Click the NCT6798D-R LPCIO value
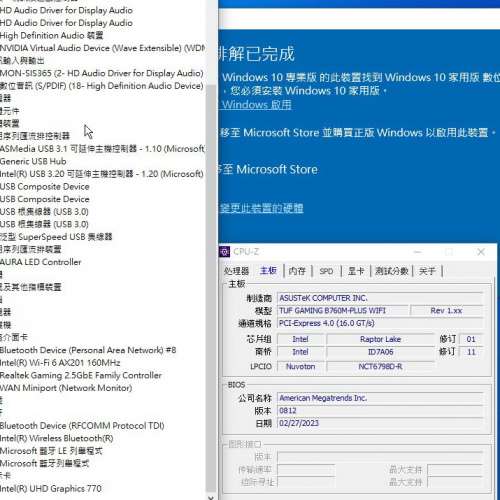This screenshot has height=500, width=500. (x=380, y=367)
